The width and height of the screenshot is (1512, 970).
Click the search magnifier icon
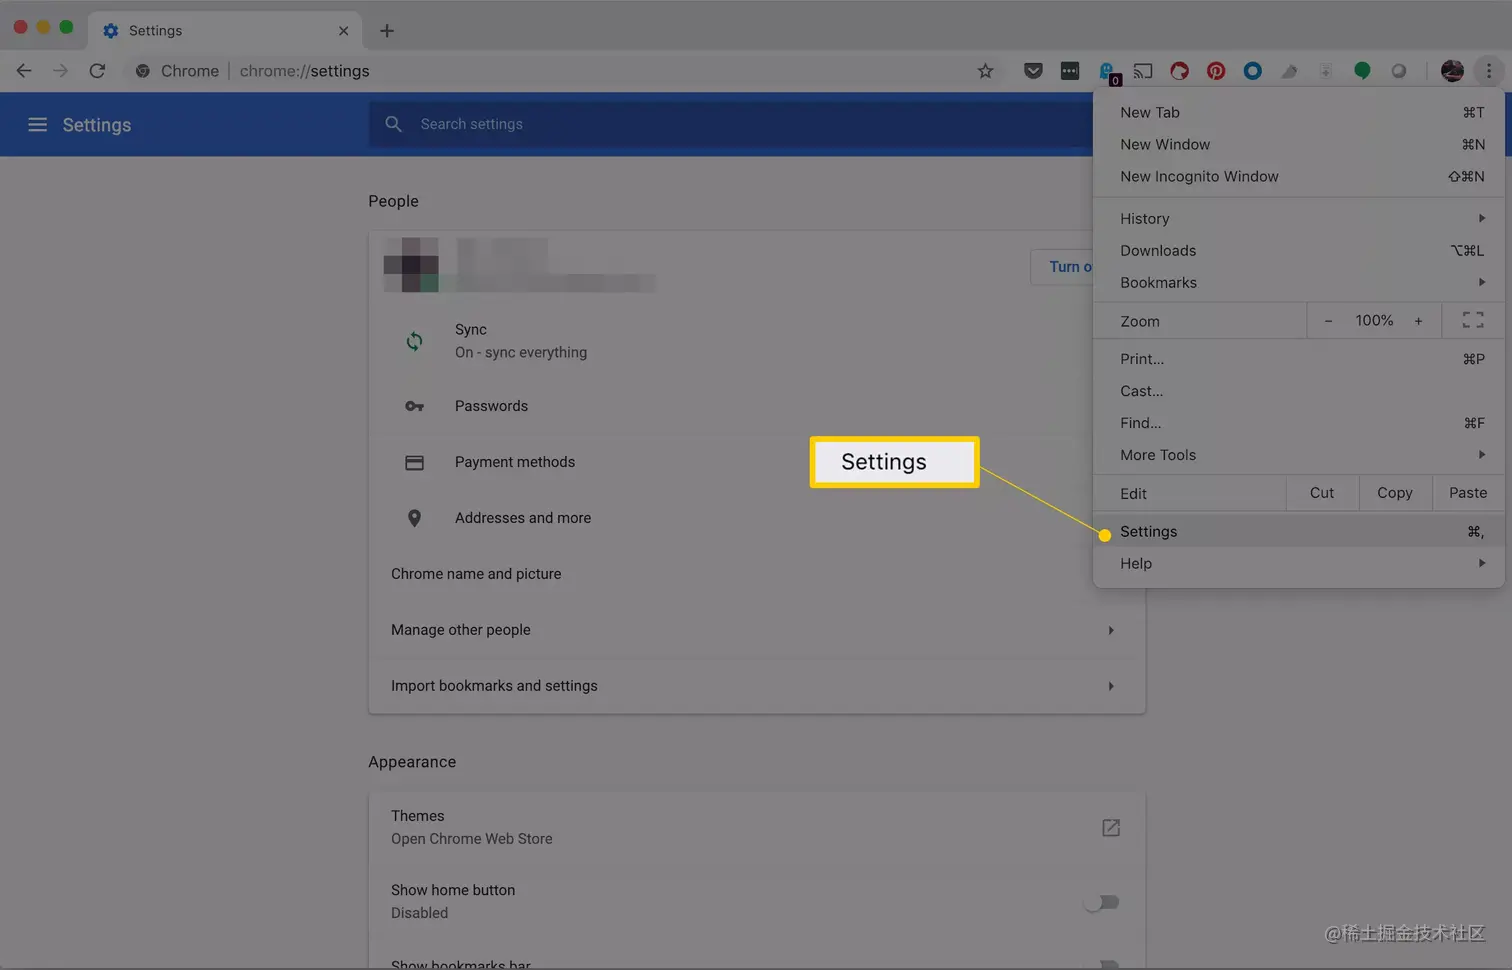point(394,124)
